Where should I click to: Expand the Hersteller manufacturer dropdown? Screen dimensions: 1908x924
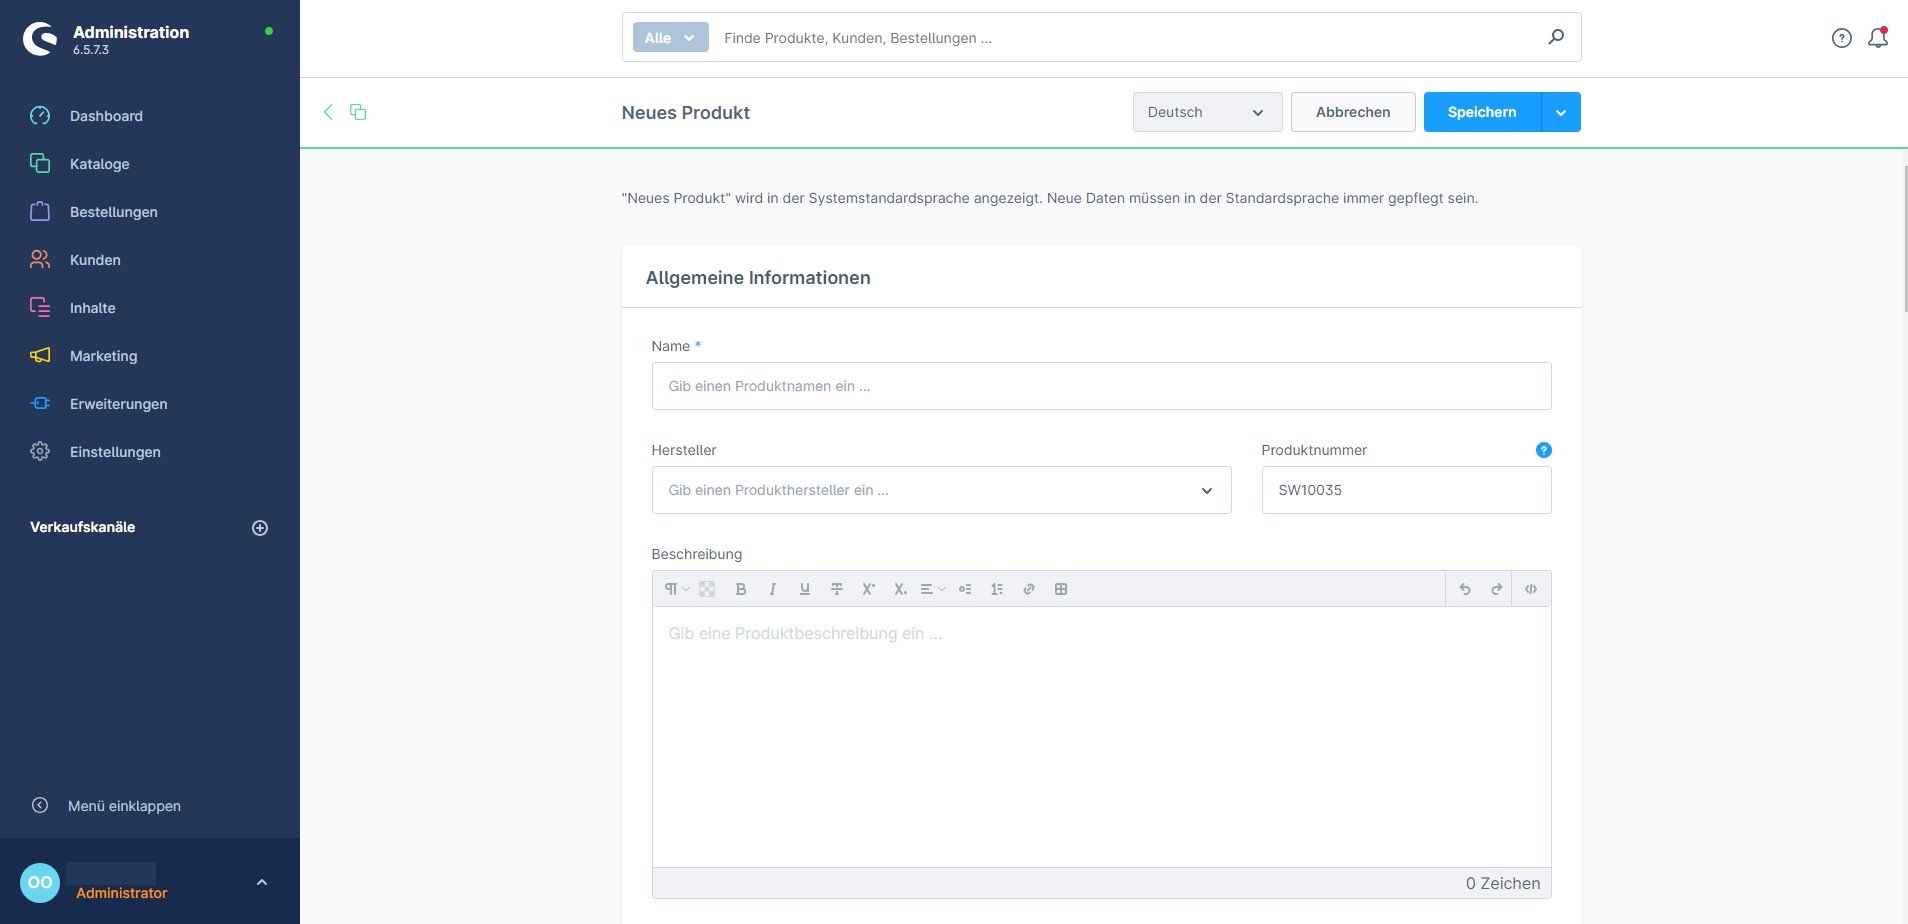pos(1206,490)
